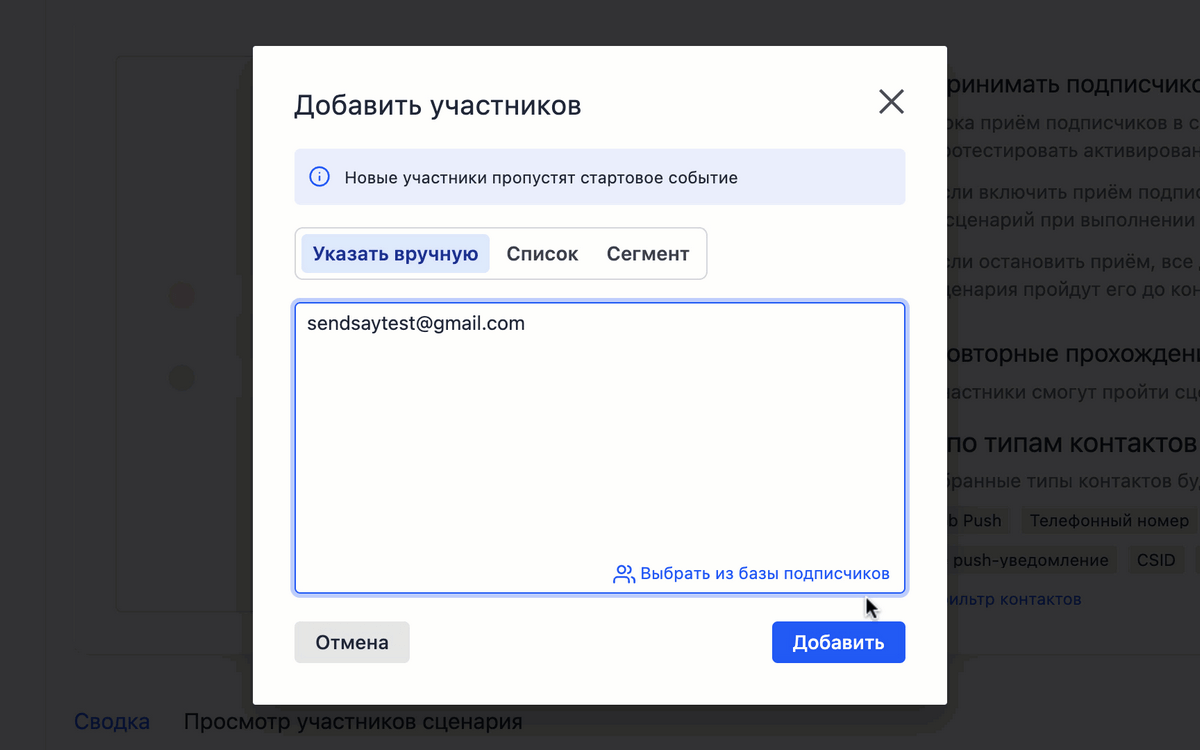The height and width of the screenshot is (750, 1200).
Task: Click the Добавить участников dialog title
Action: (437, 105)
